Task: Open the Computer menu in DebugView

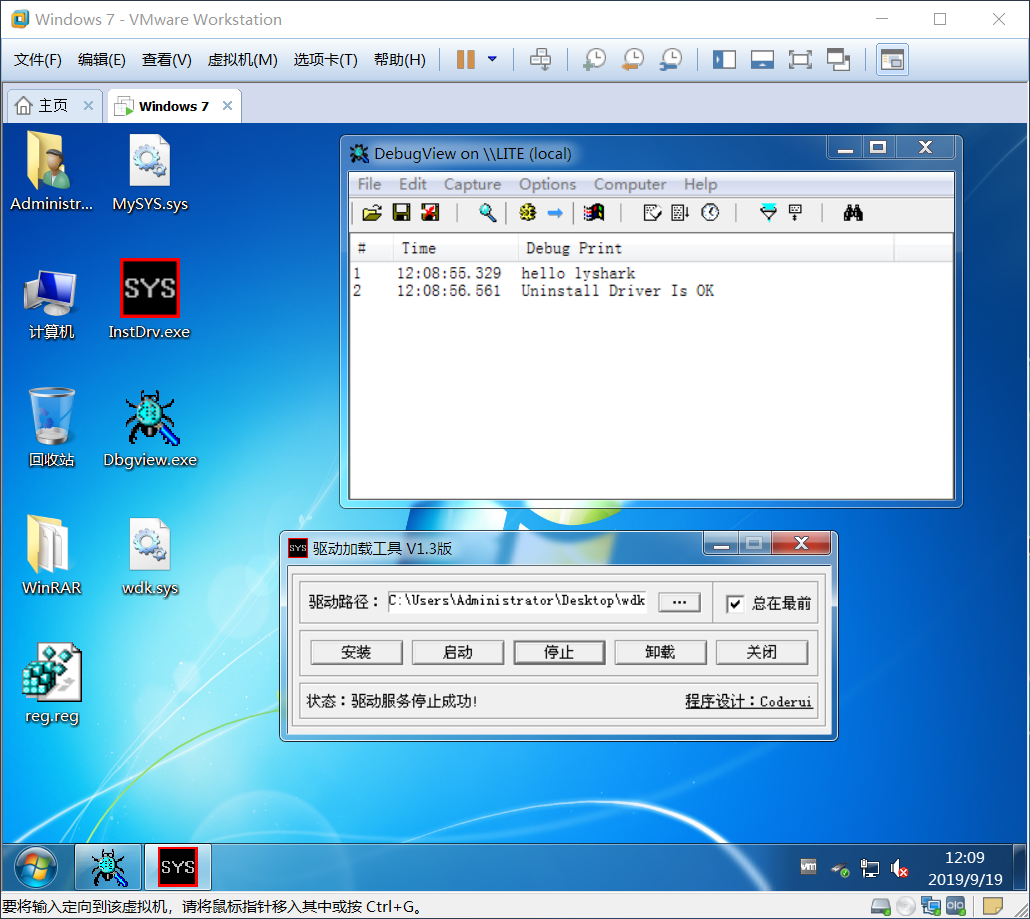Action: tap(630, 184)
